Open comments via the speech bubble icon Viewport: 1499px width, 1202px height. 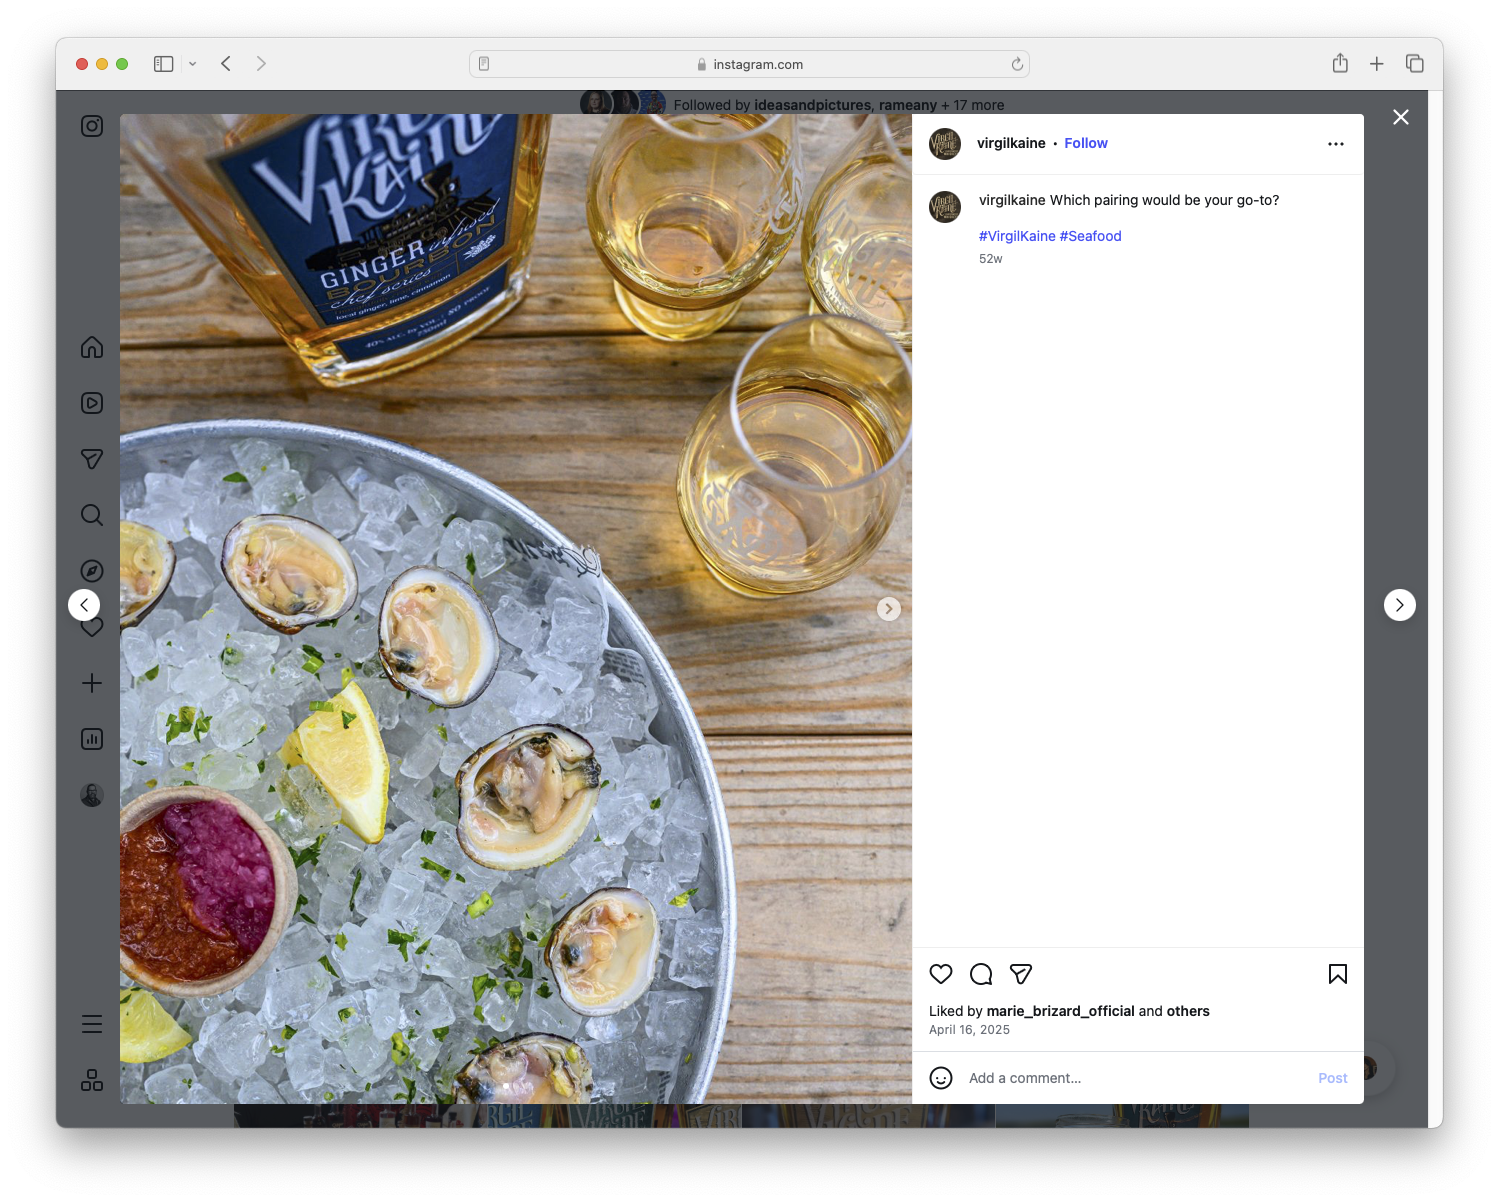coord(981,973)
